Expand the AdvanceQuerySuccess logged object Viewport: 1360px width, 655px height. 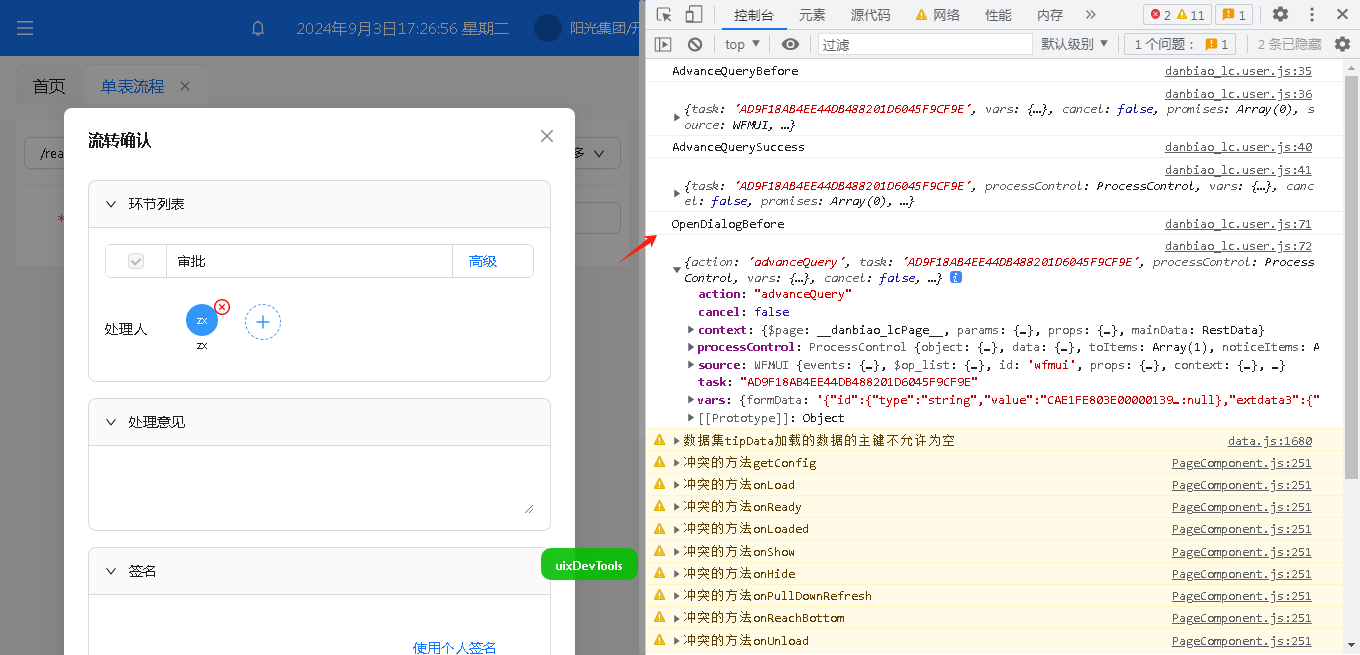(677, 193)
